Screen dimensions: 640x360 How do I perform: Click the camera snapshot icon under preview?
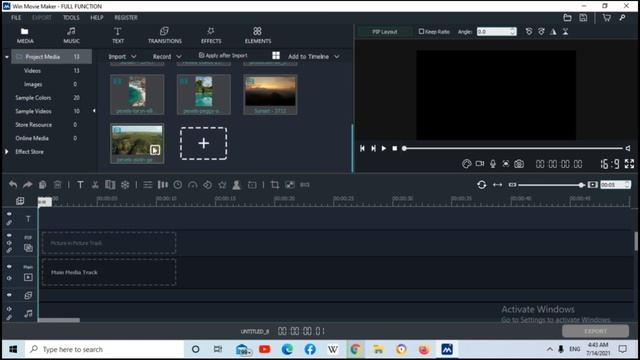519,164
